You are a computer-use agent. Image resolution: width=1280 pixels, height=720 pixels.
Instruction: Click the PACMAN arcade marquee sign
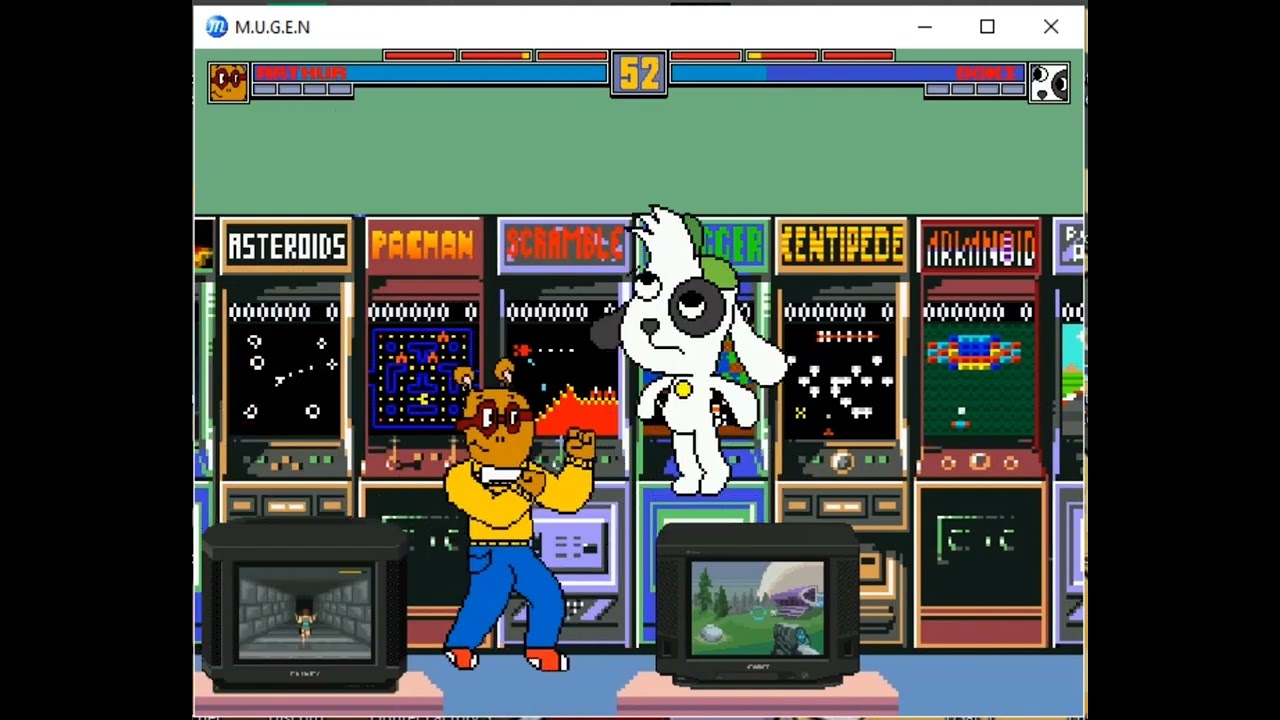[424, 245]
